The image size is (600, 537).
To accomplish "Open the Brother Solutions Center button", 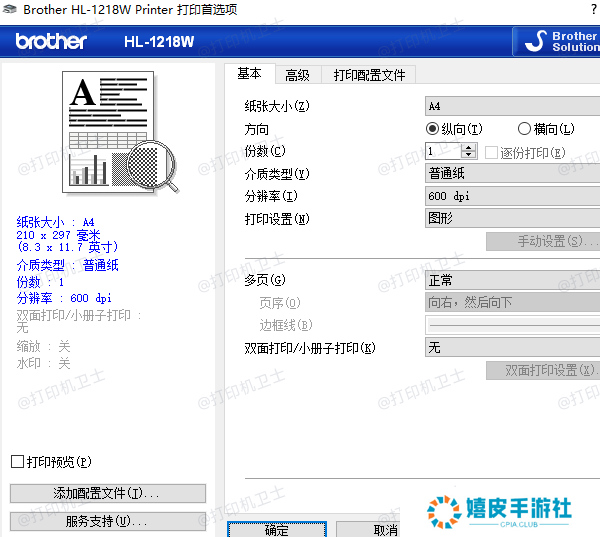I will (x=557, y=41).
